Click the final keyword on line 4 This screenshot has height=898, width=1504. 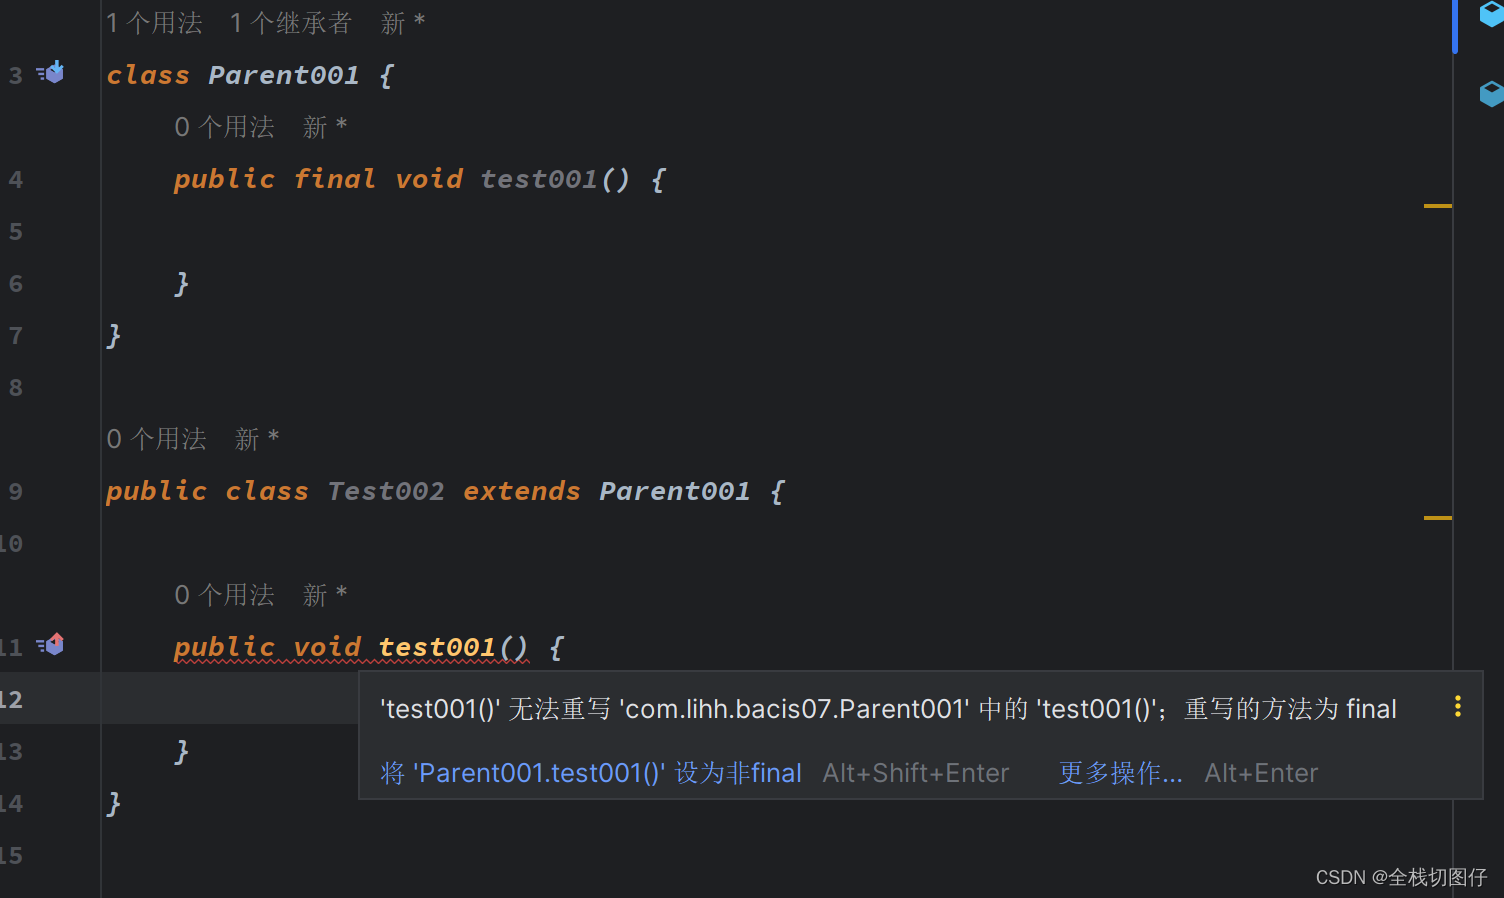point(334,179)
